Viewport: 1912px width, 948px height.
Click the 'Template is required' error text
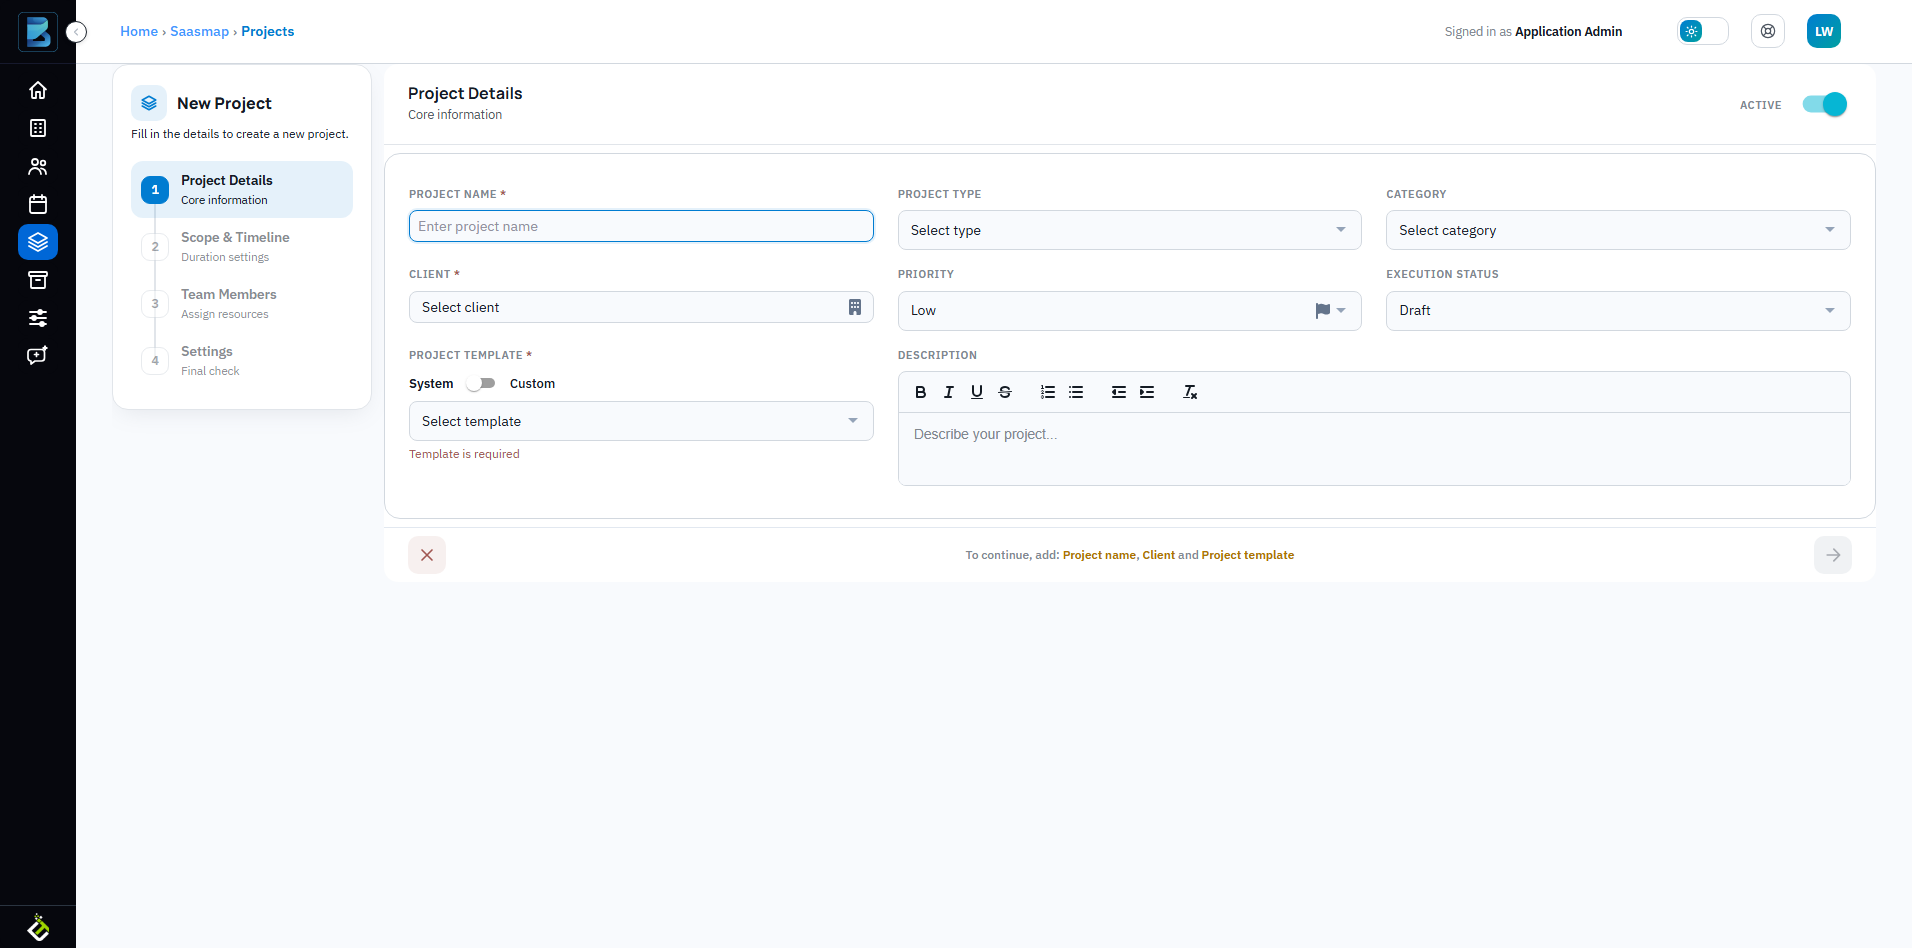(x=464, y=454)
